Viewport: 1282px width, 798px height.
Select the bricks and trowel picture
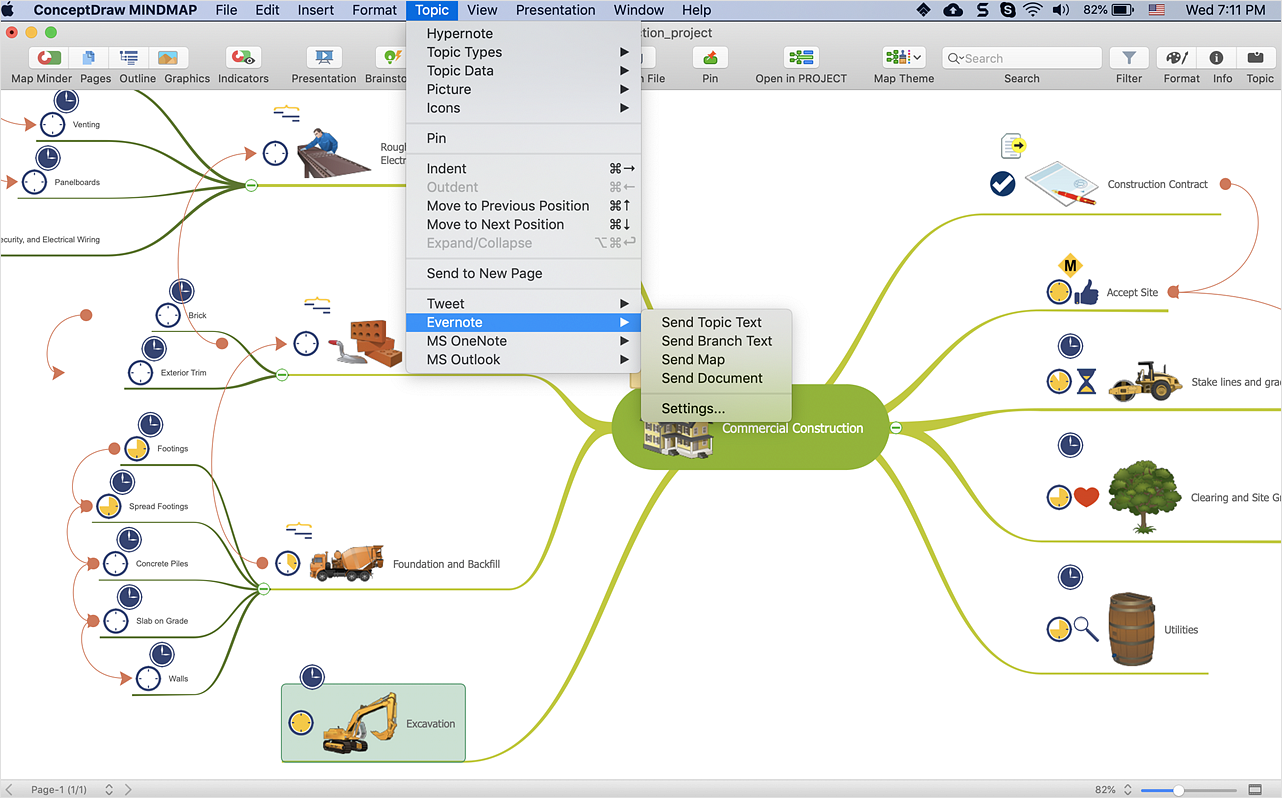coord(364,344)
